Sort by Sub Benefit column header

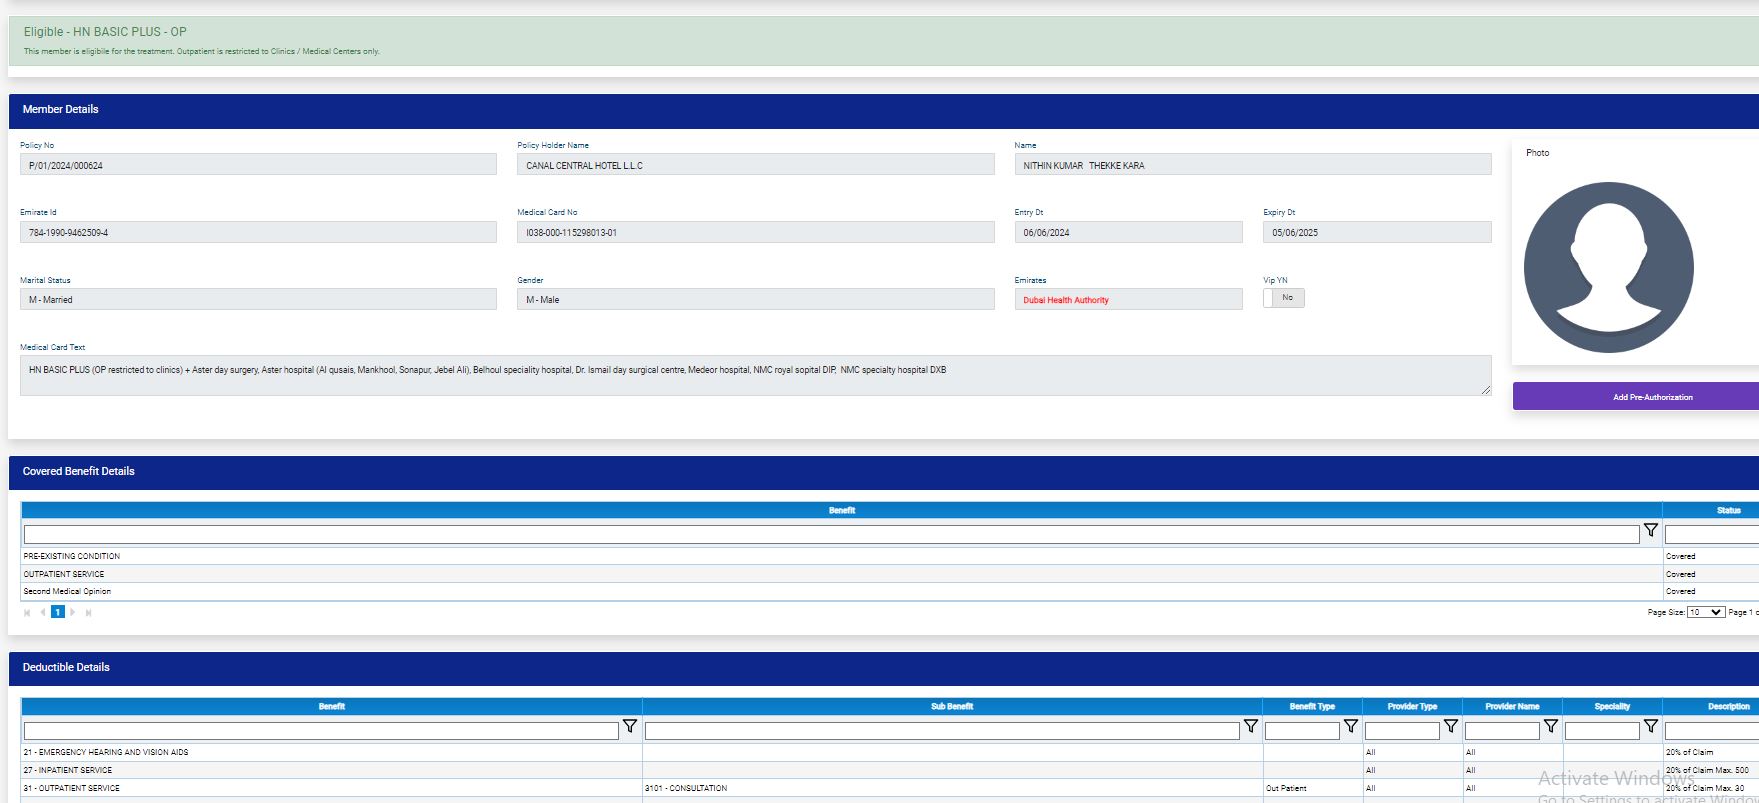[951, 706]
